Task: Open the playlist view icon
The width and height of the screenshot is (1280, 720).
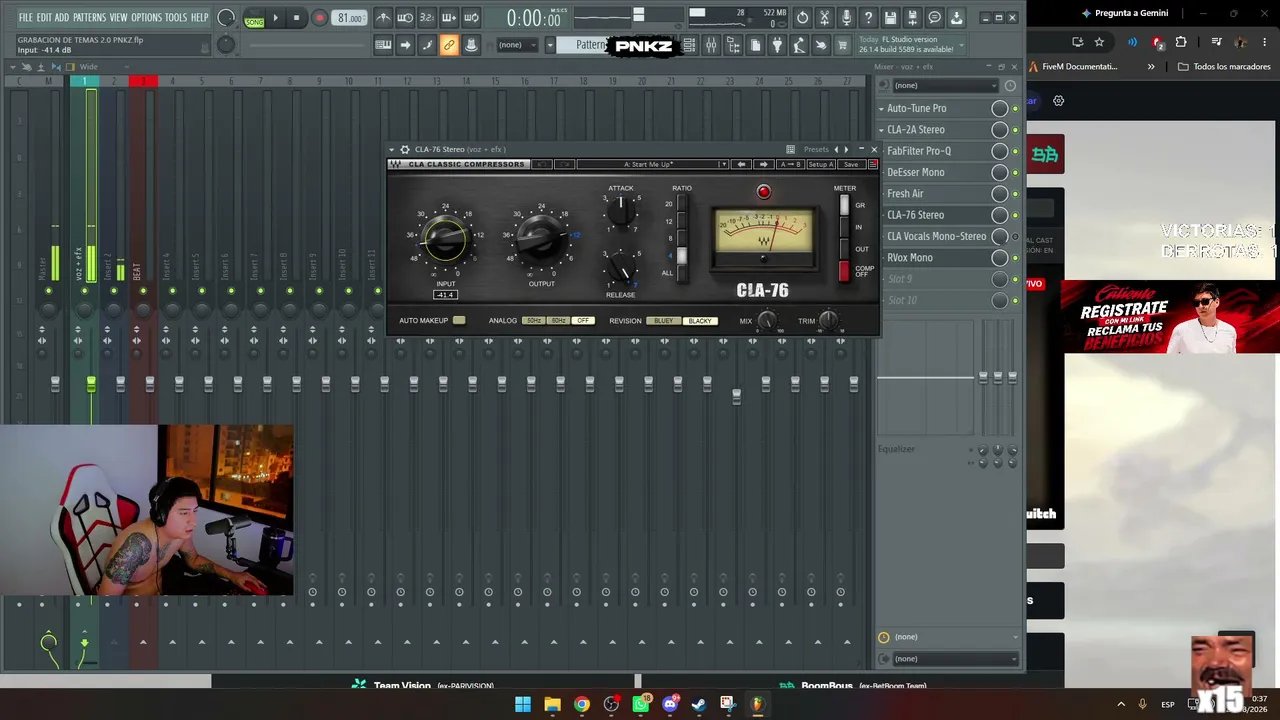Action: [x=689, y=45]
